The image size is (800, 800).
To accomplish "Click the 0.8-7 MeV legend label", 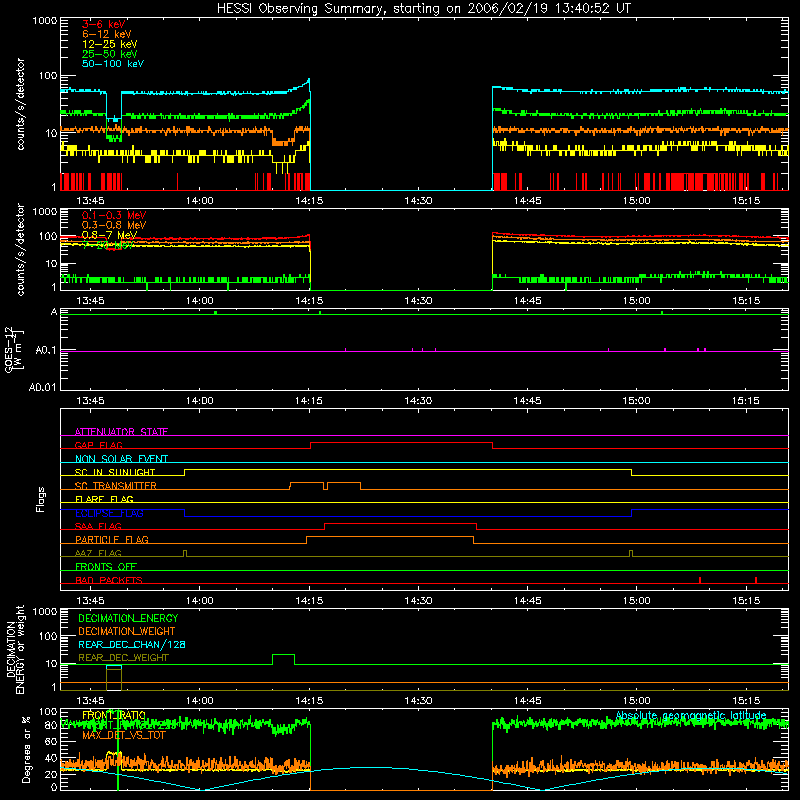I will (109, 235).
